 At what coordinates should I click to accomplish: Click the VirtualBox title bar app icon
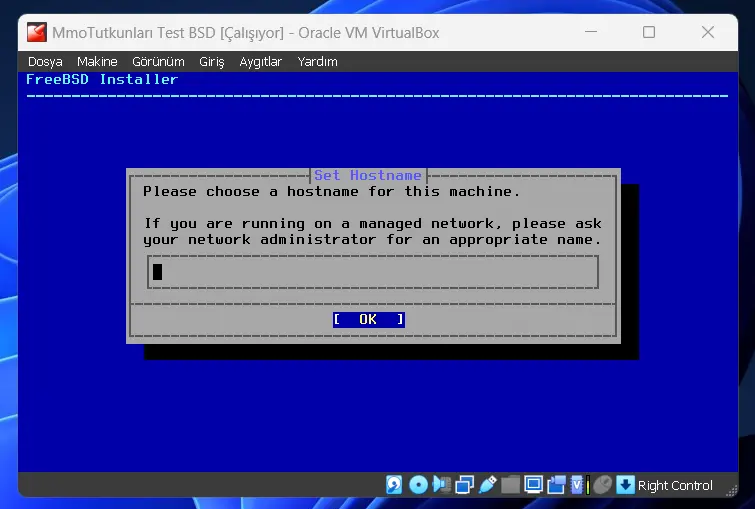point(37,33)
